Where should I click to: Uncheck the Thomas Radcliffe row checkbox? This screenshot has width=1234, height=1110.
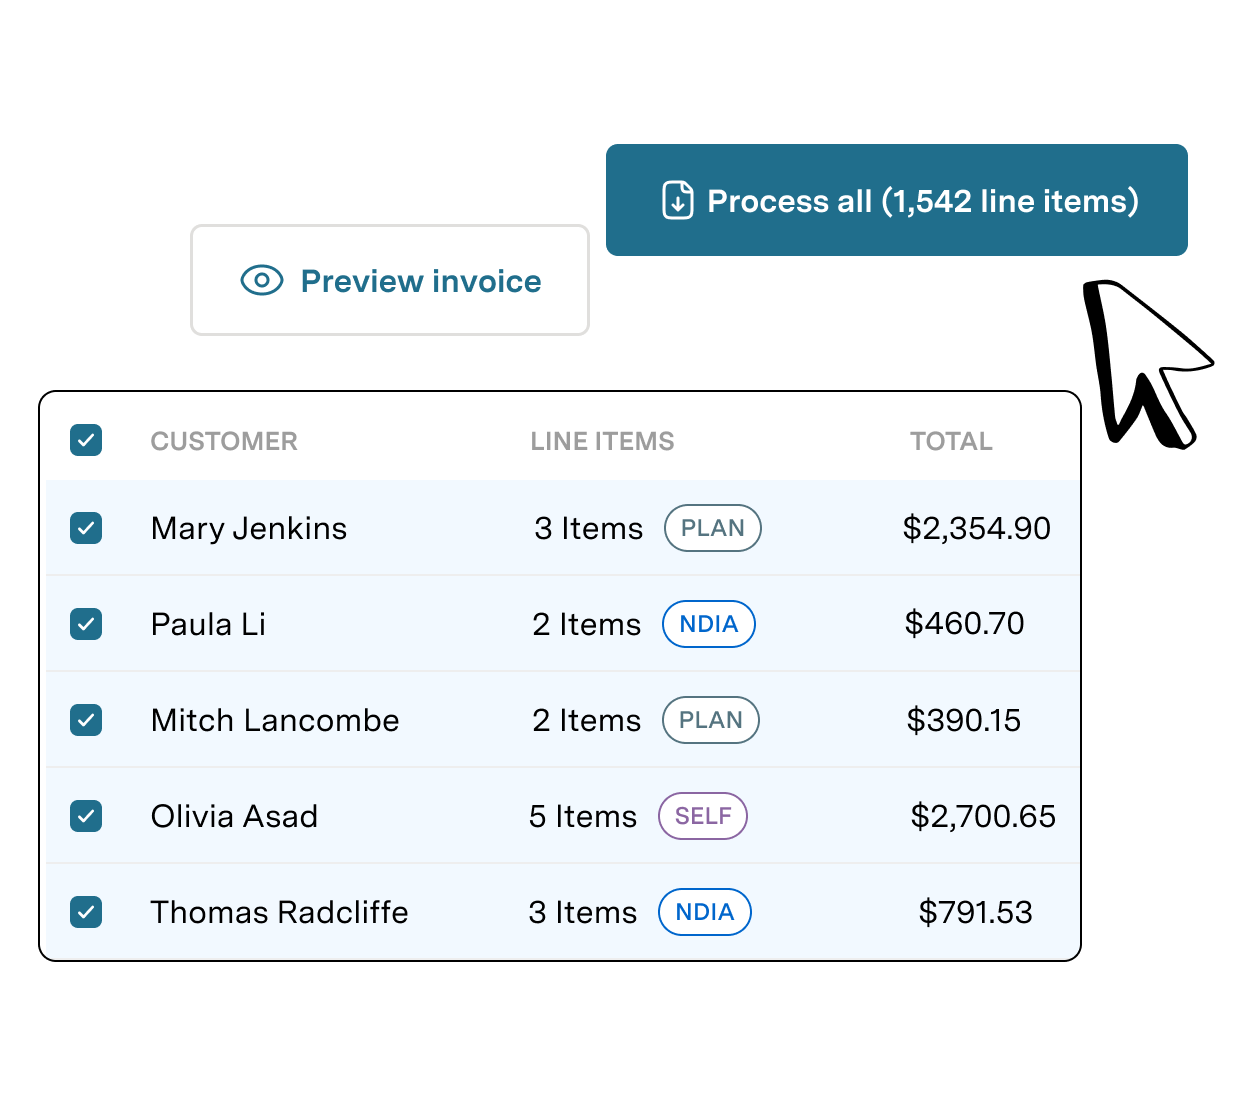pos(86,912)
